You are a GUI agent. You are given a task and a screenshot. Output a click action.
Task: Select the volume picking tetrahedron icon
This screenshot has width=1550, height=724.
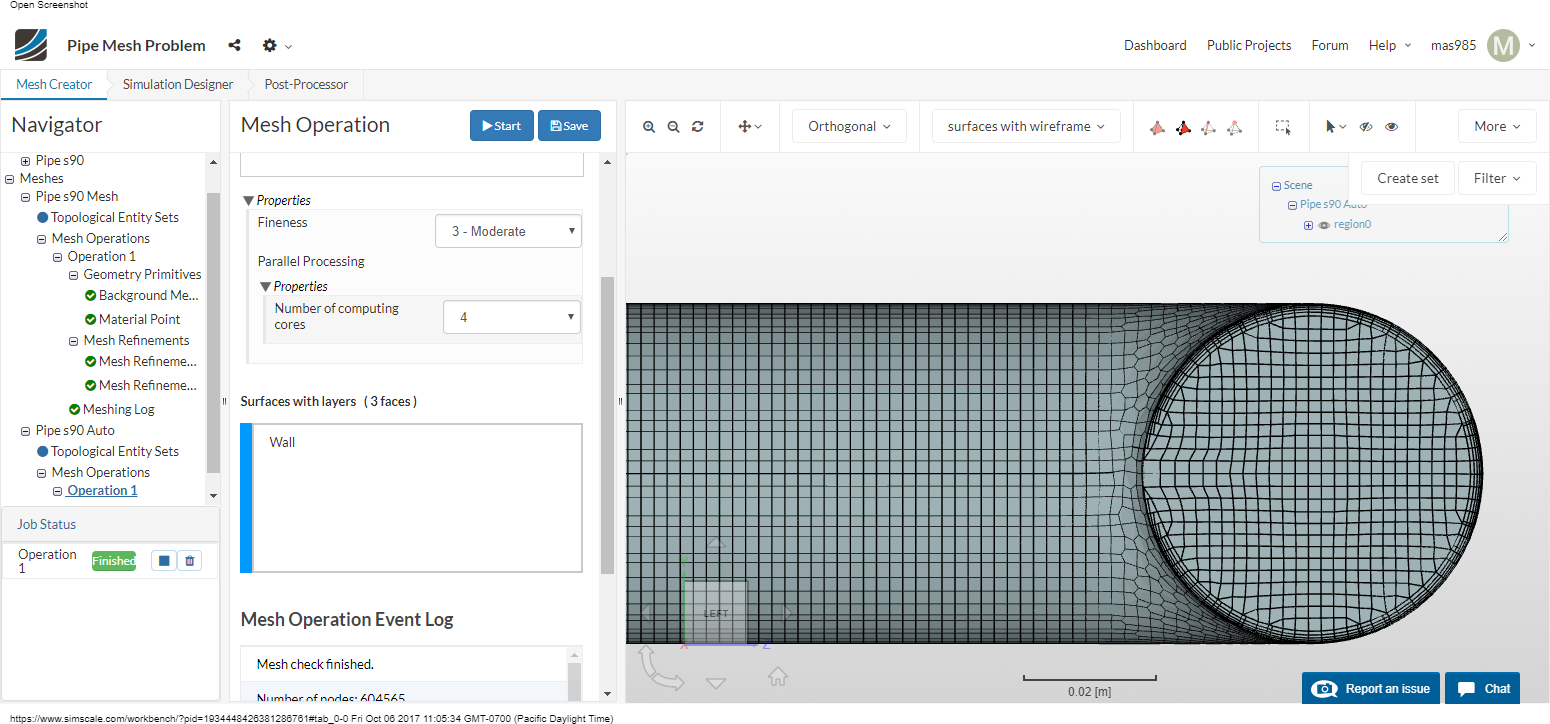click(1157, 127)
